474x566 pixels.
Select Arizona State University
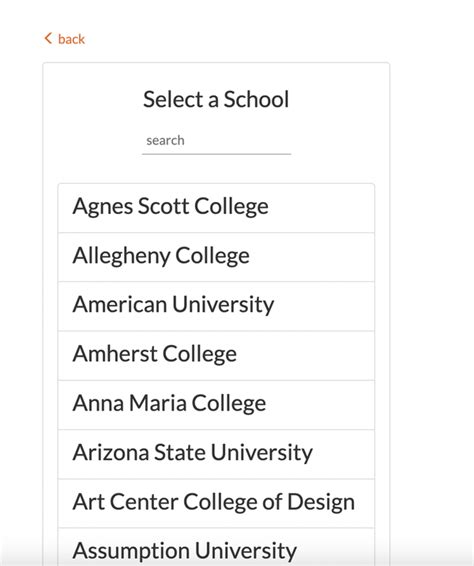click(216, 454)
